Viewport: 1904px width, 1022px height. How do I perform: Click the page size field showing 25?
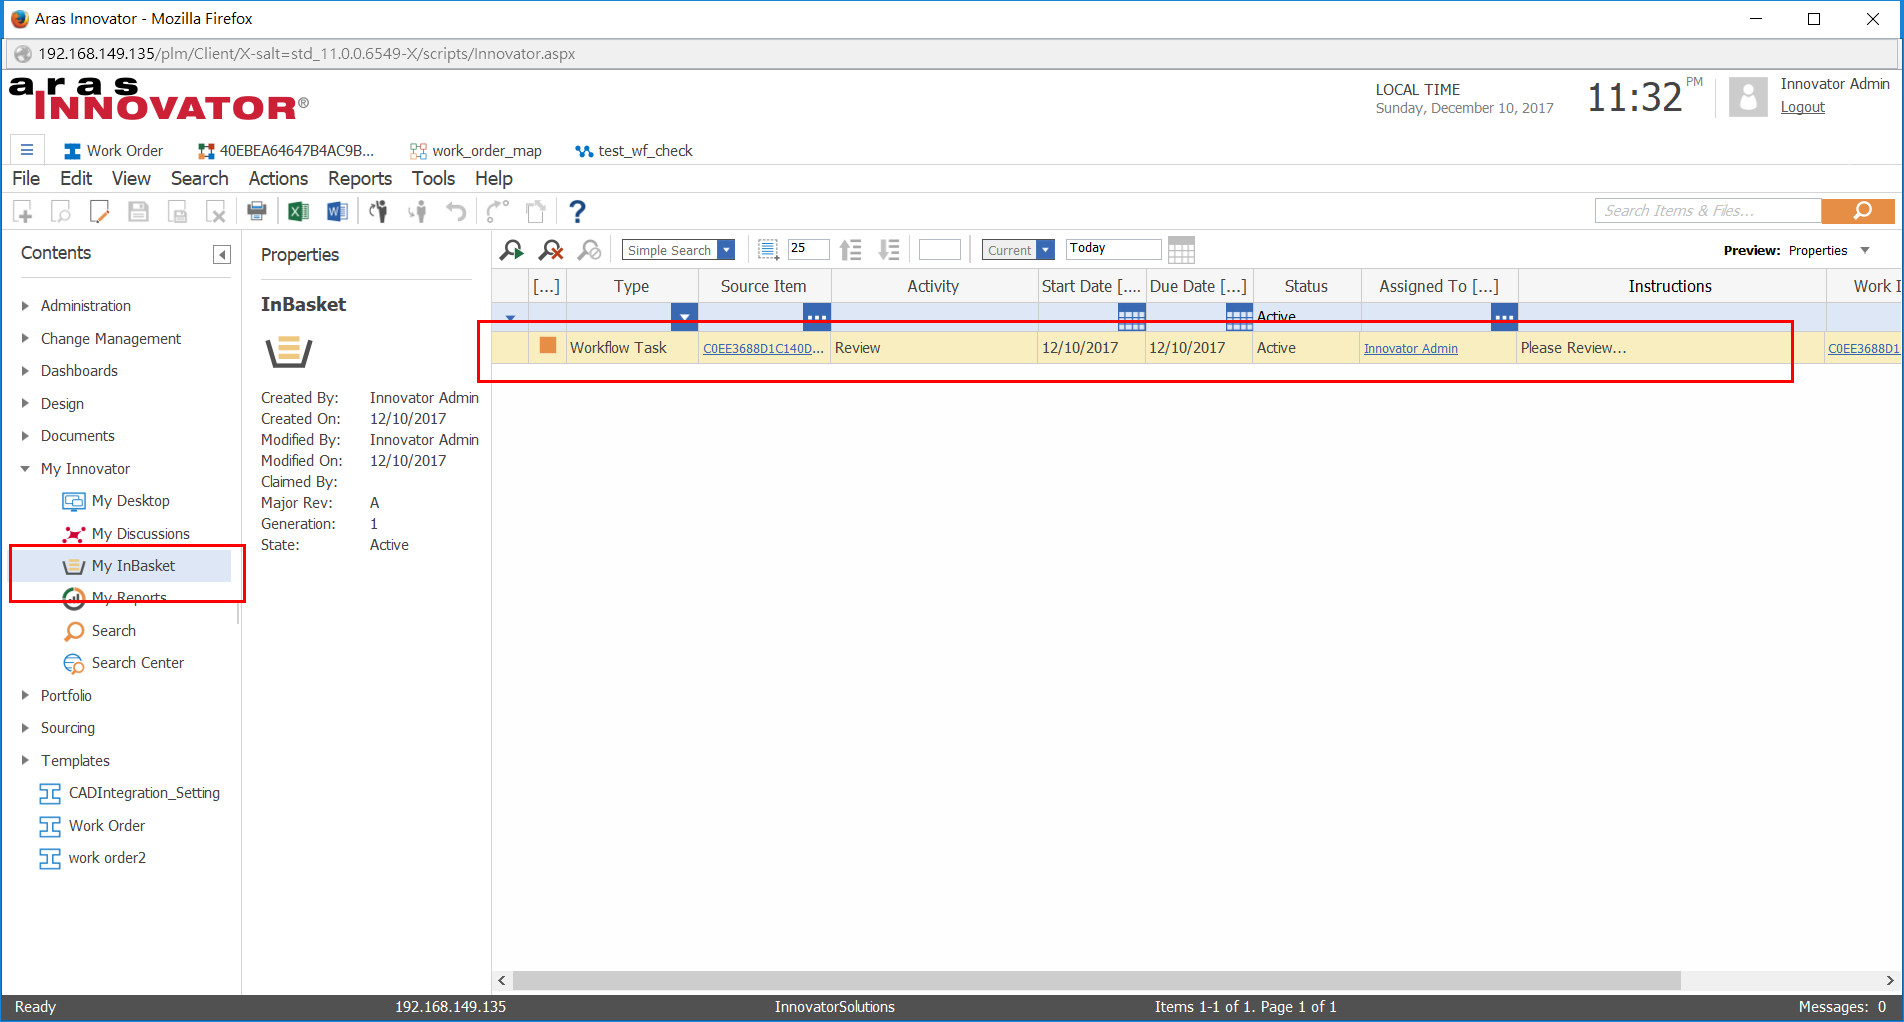[808, 249]
